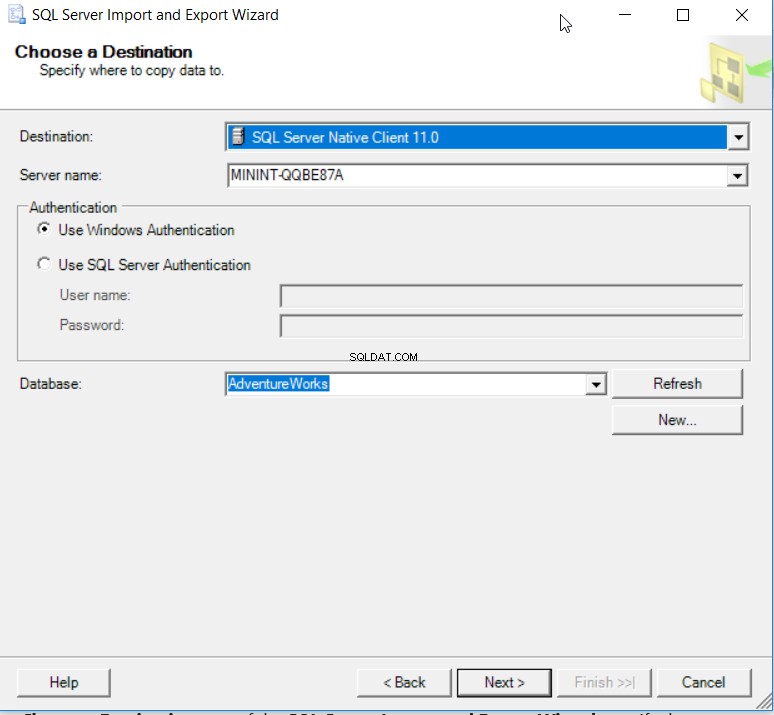Image resolution: width=774 pixels, height=715 pixels.
Task: Click the User name input field
Action: 511,296
